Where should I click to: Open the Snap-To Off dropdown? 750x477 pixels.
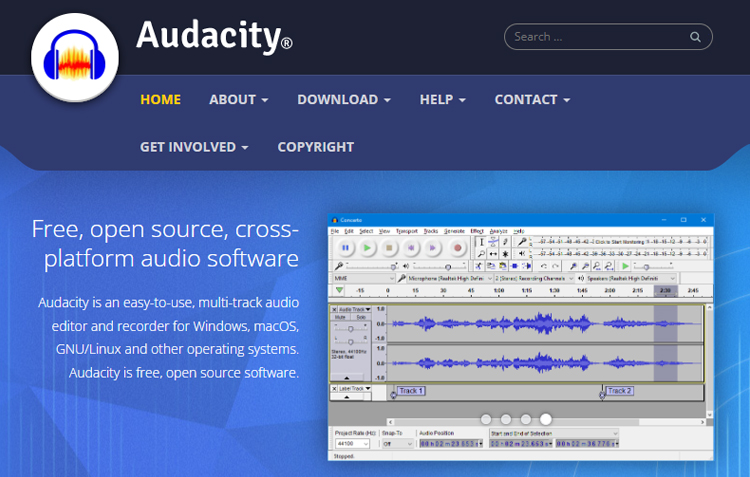click(x=397, y=444)
